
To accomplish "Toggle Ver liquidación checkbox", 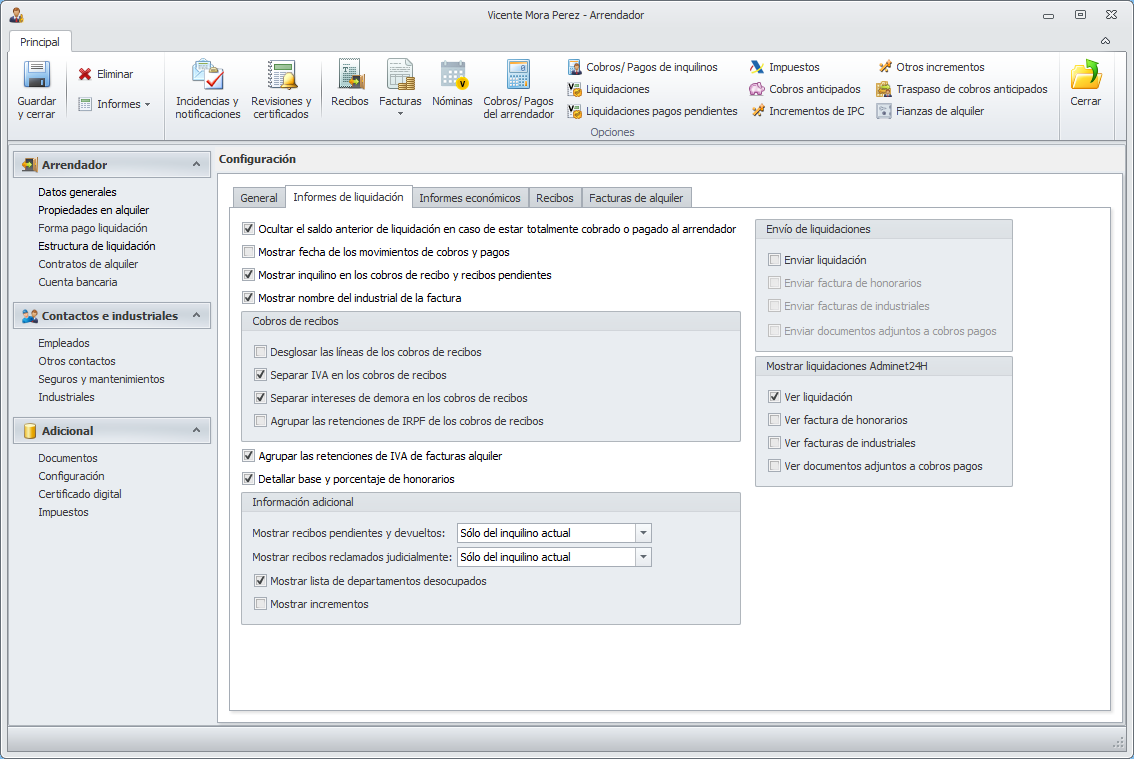I will point(775,397).
